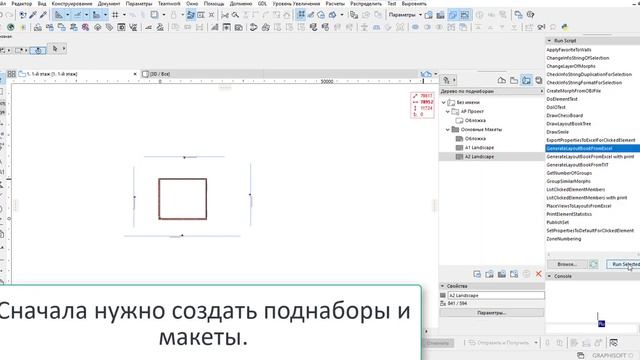
Task: Select the ZoneNumbering script
Action: pyautogui.click(x=563, y=239)
